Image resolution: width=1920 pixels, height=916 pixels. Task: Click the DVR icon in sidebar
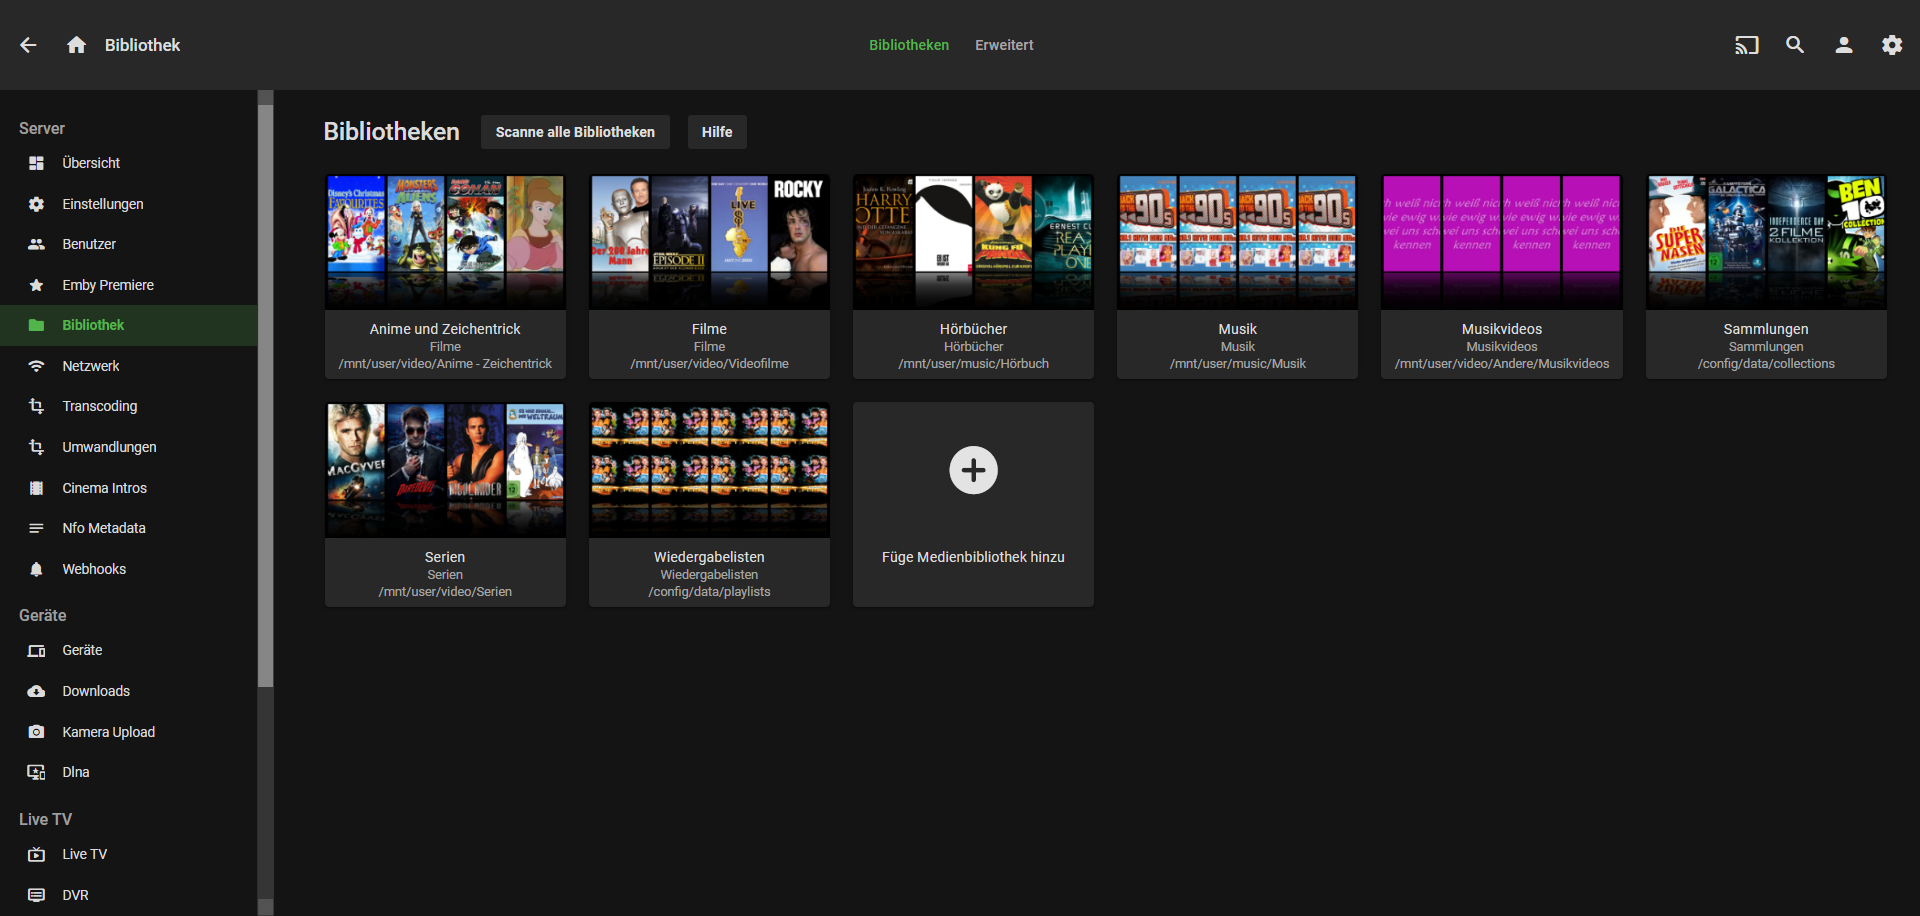pyautogui.click(x=36, y=895)
